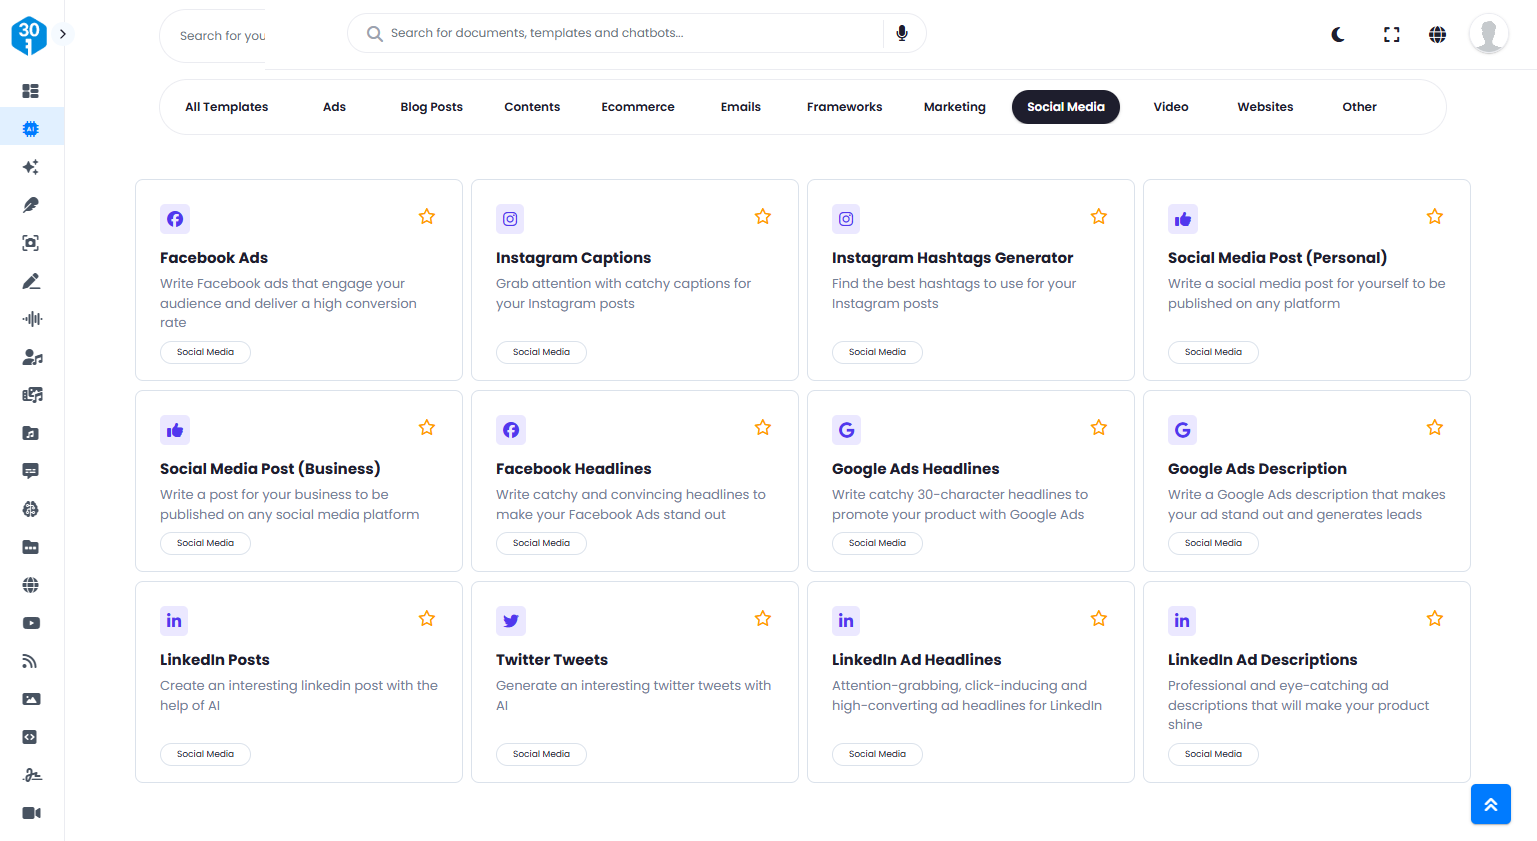
Task: Switch to the All Templates tab
Action: [x=227, y=107]
